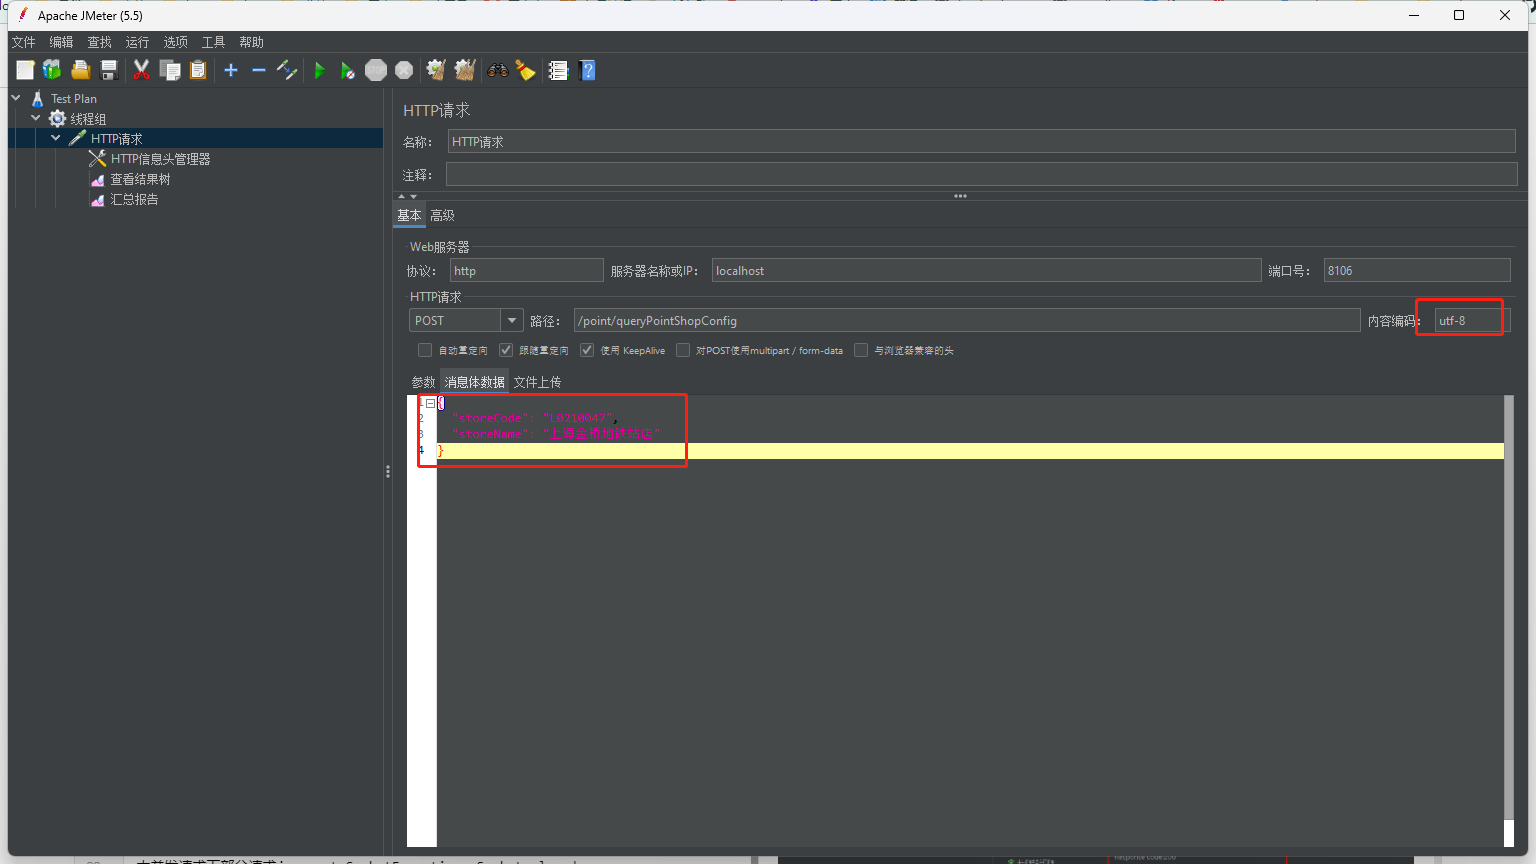The height and width of the screenshot is (864, 1536).
Task: Click Start no pauses icon
Action: coord(347,70)
